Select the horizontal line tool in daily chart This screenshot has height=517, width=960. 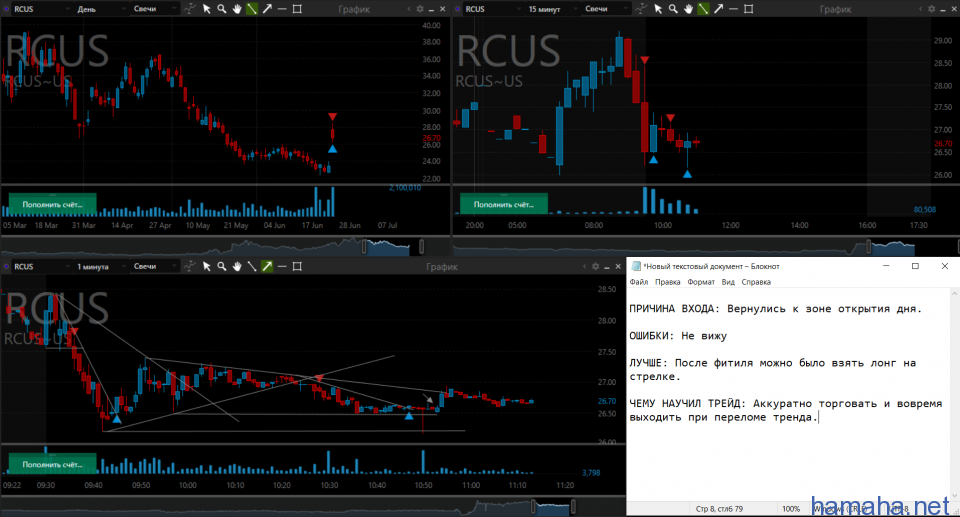coord(282,9)
